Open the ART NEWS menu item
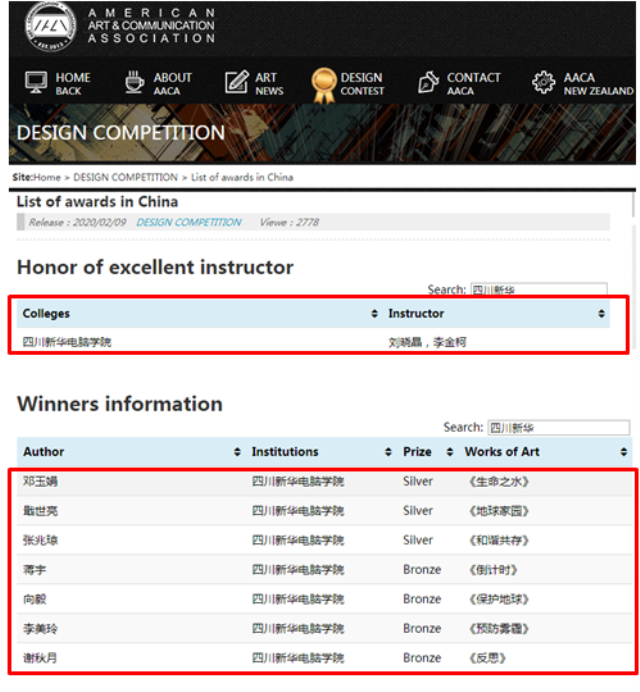 268,83
